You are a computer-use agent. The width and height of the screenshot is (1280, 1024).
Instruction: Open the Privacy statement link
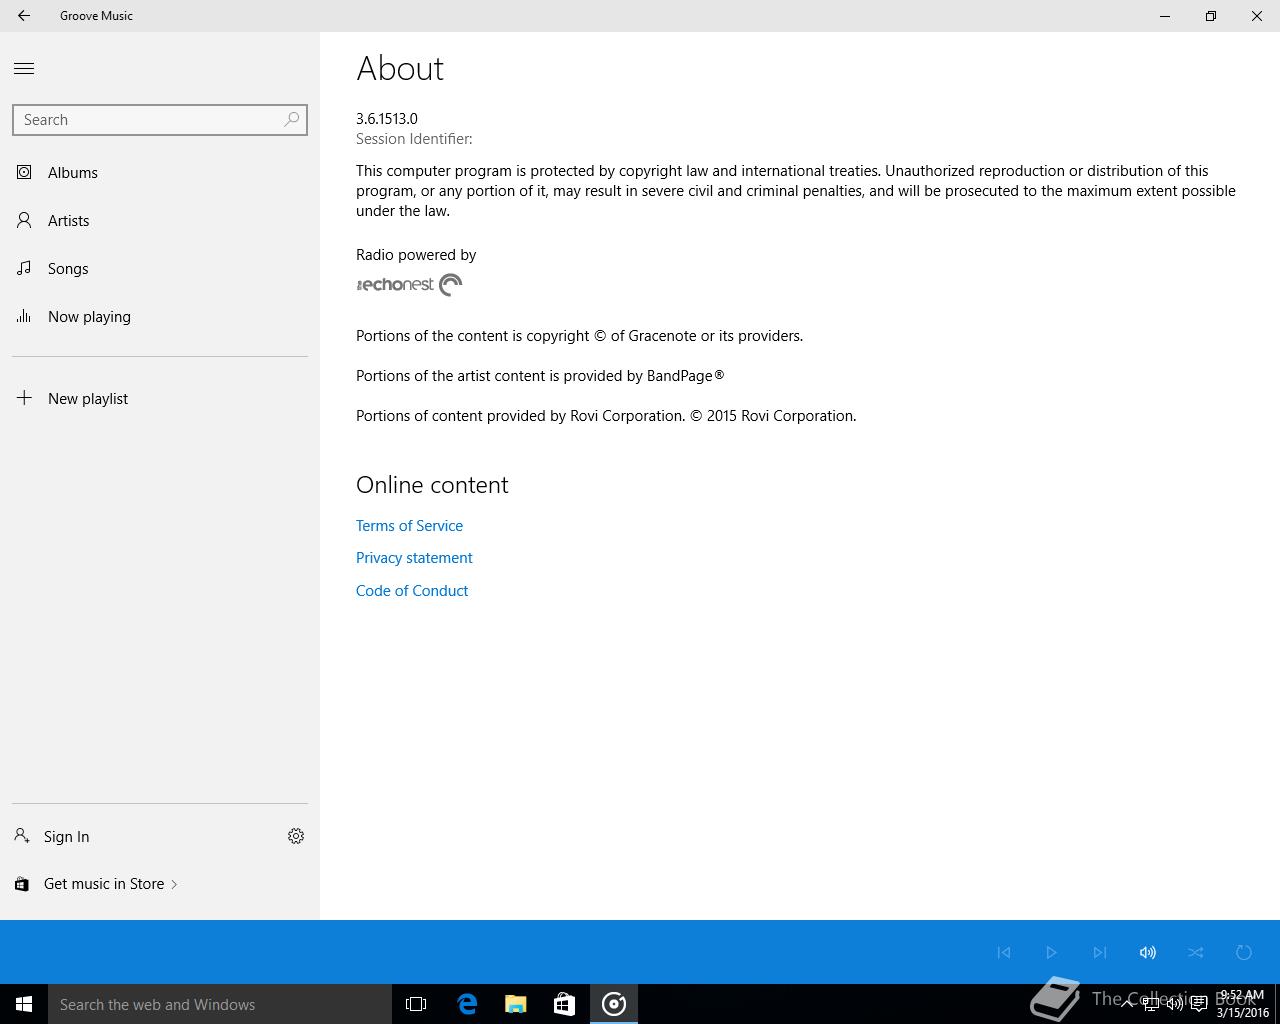pos(414,558)
